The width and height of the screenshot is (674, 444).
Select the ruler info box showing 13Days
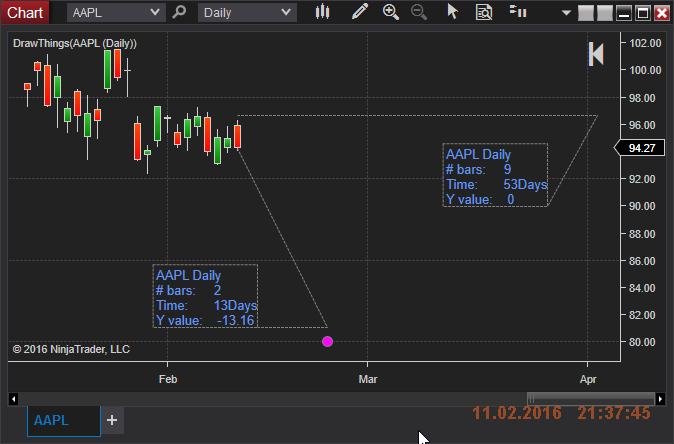pyautogui.click(x=205, y=296)
